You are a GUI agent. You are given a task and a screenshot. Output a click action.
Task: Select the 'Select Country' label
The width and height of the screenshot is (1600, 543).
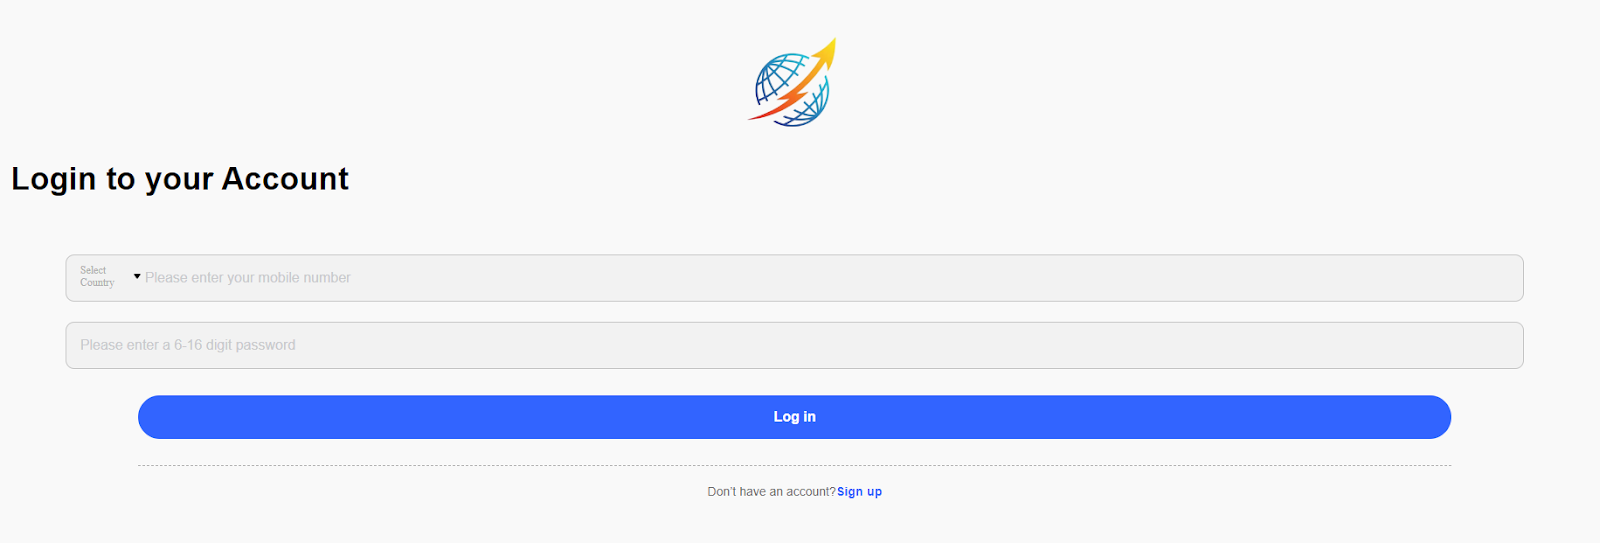tap(97, 277)
